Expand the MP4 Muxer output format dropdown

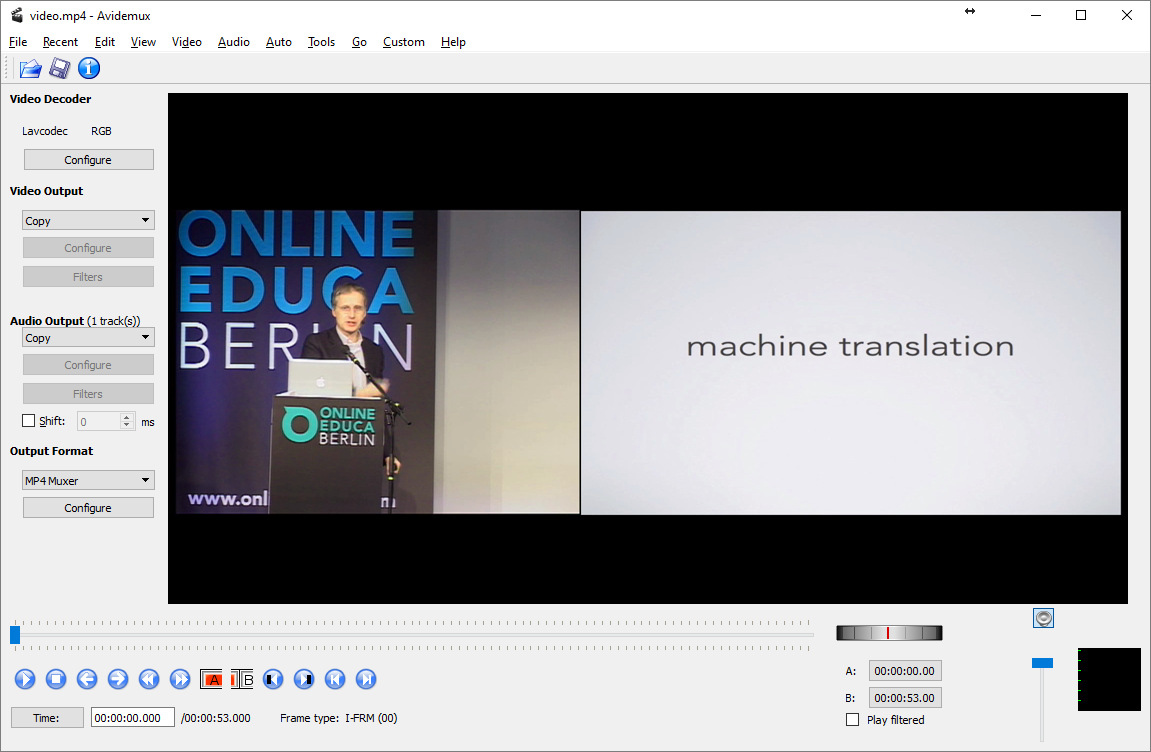tap(88, 480)
